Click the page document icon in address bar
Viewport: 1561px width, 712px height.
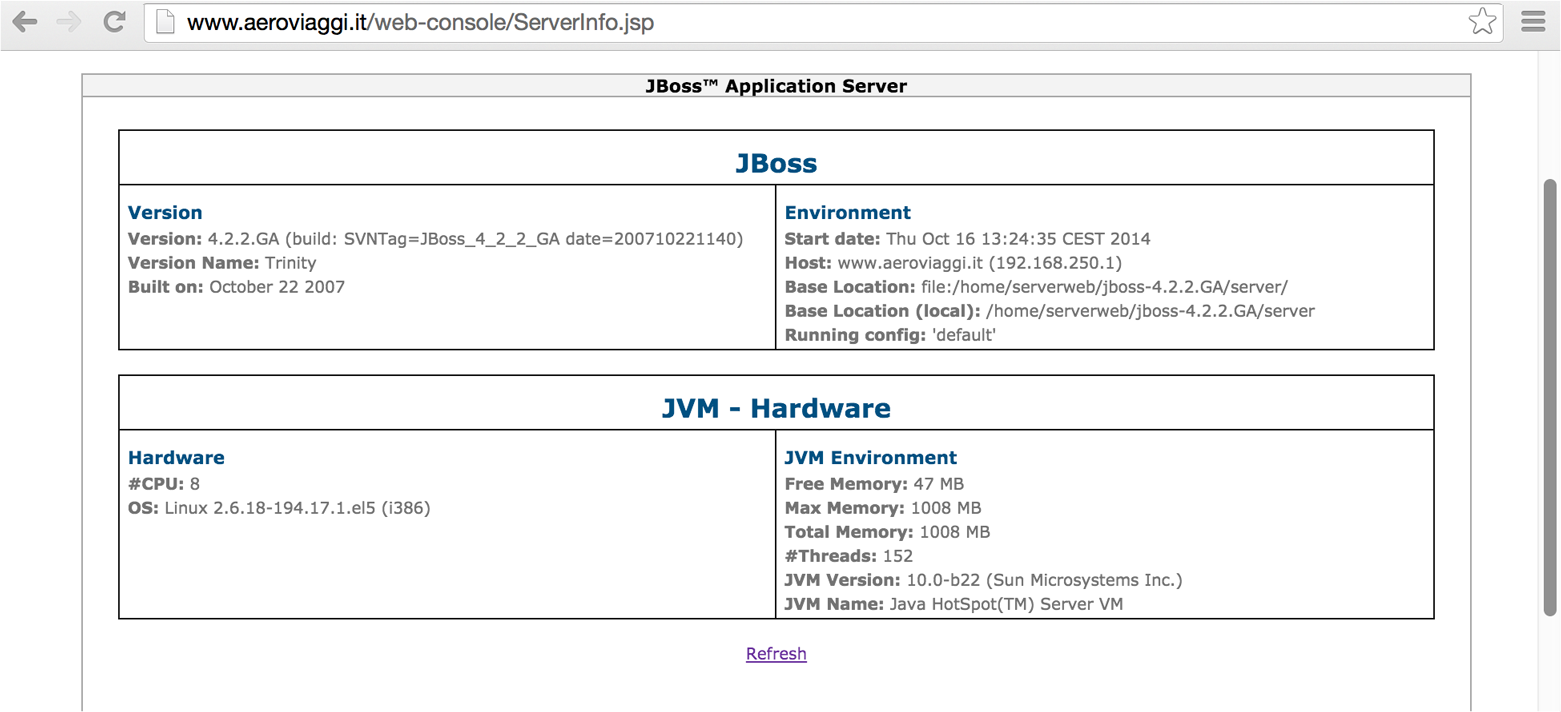pyautogui.click(x=165, y=21)
